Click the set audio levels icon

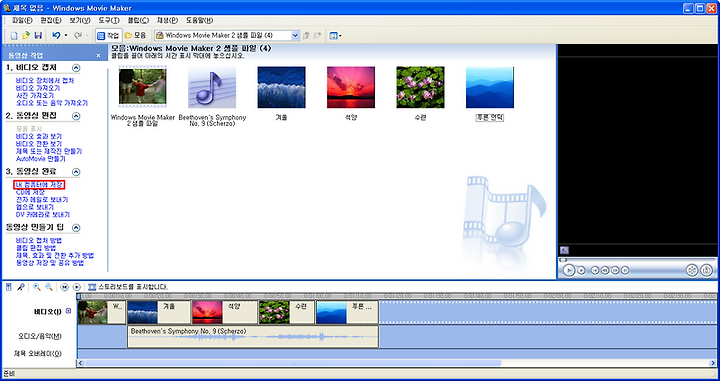pyautogui.click(x=9, y=287)
